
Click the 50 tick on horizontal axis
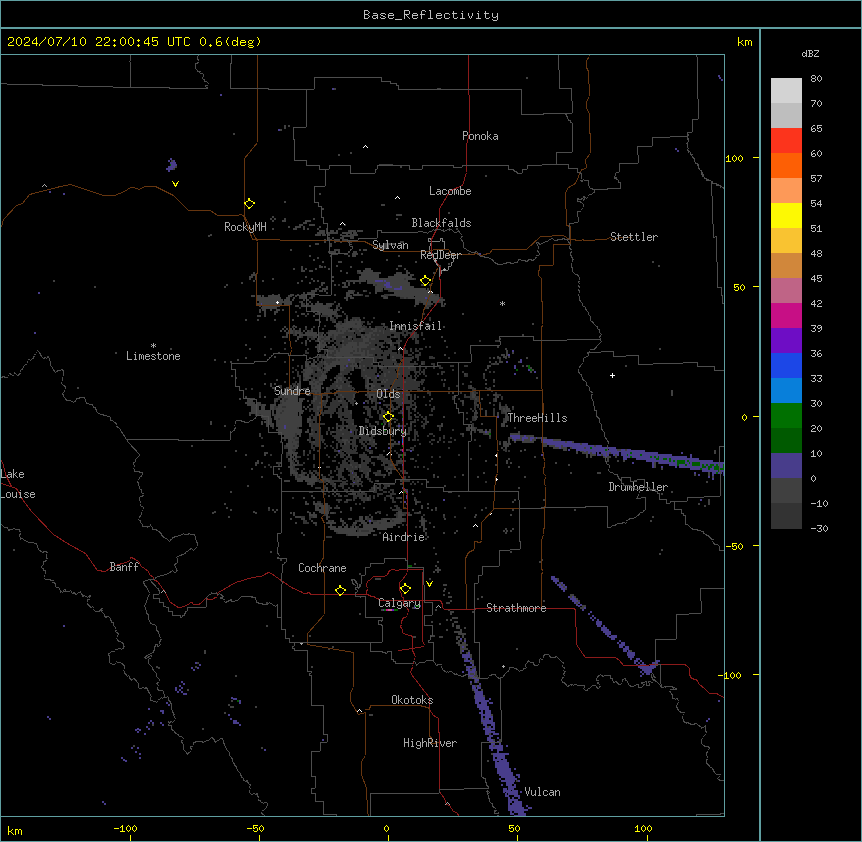point(514,828)
